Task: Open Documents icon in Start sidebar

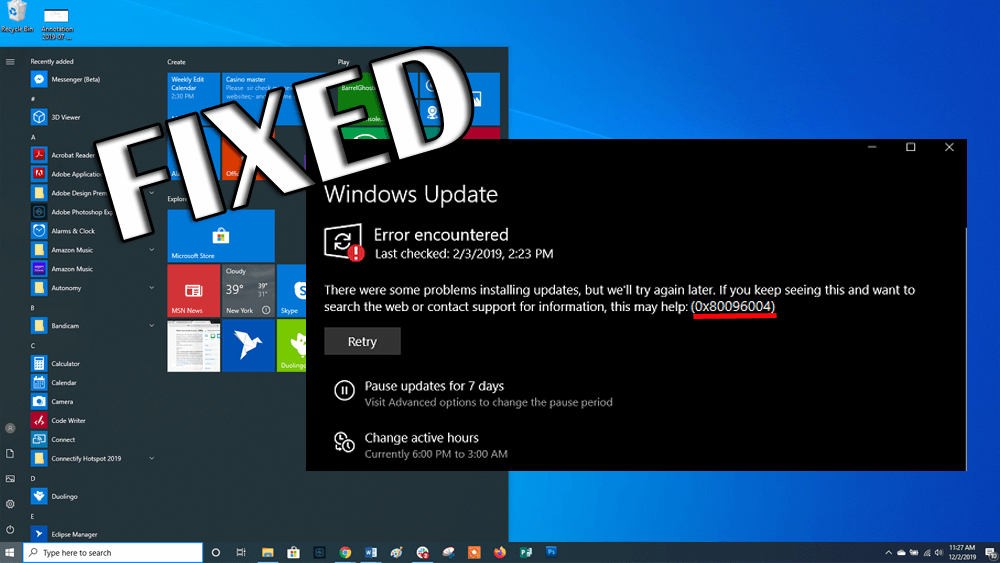Action: [x=10, y=453]
